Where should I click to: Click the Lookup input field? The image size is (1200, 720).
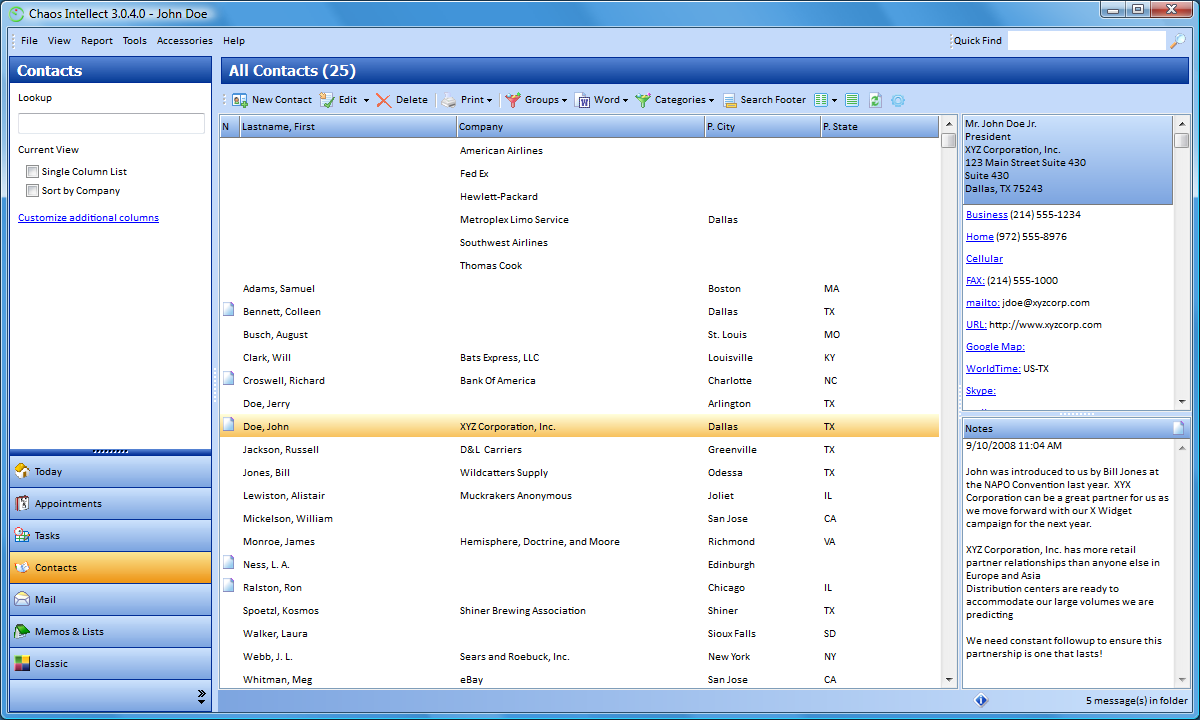[x=111, y=124]
